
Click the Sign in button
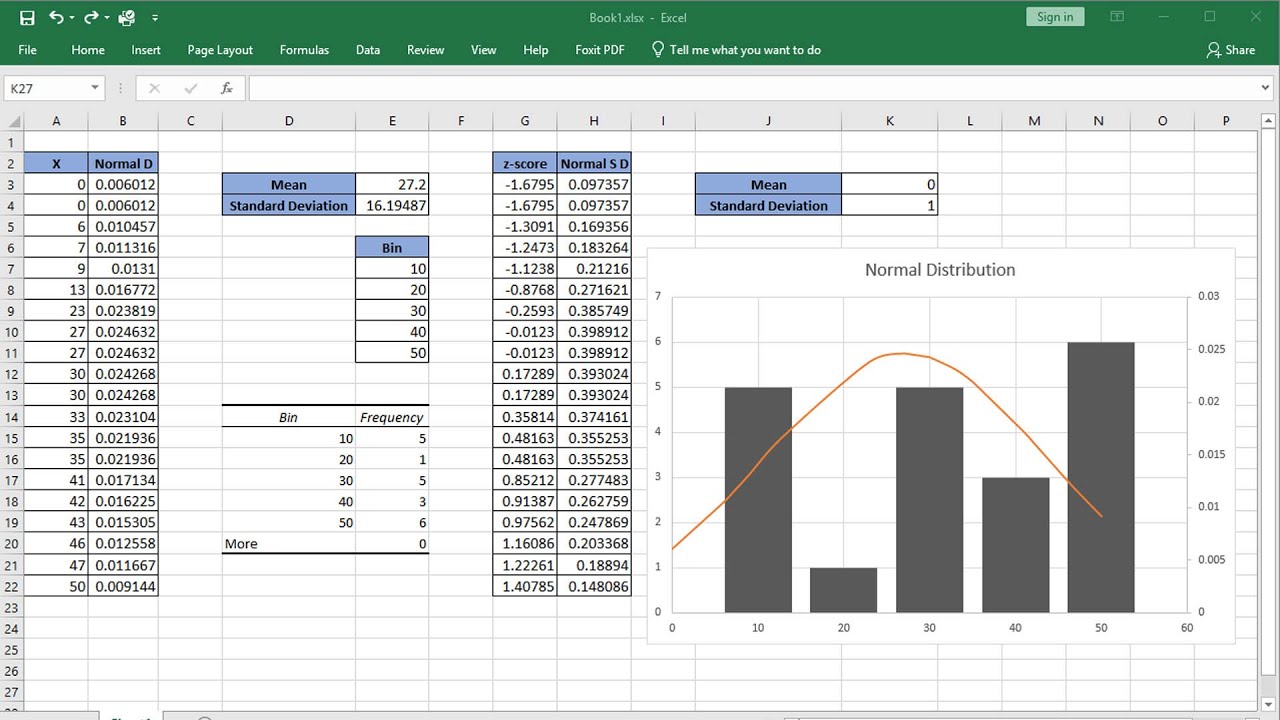(x=1055, y=17)
